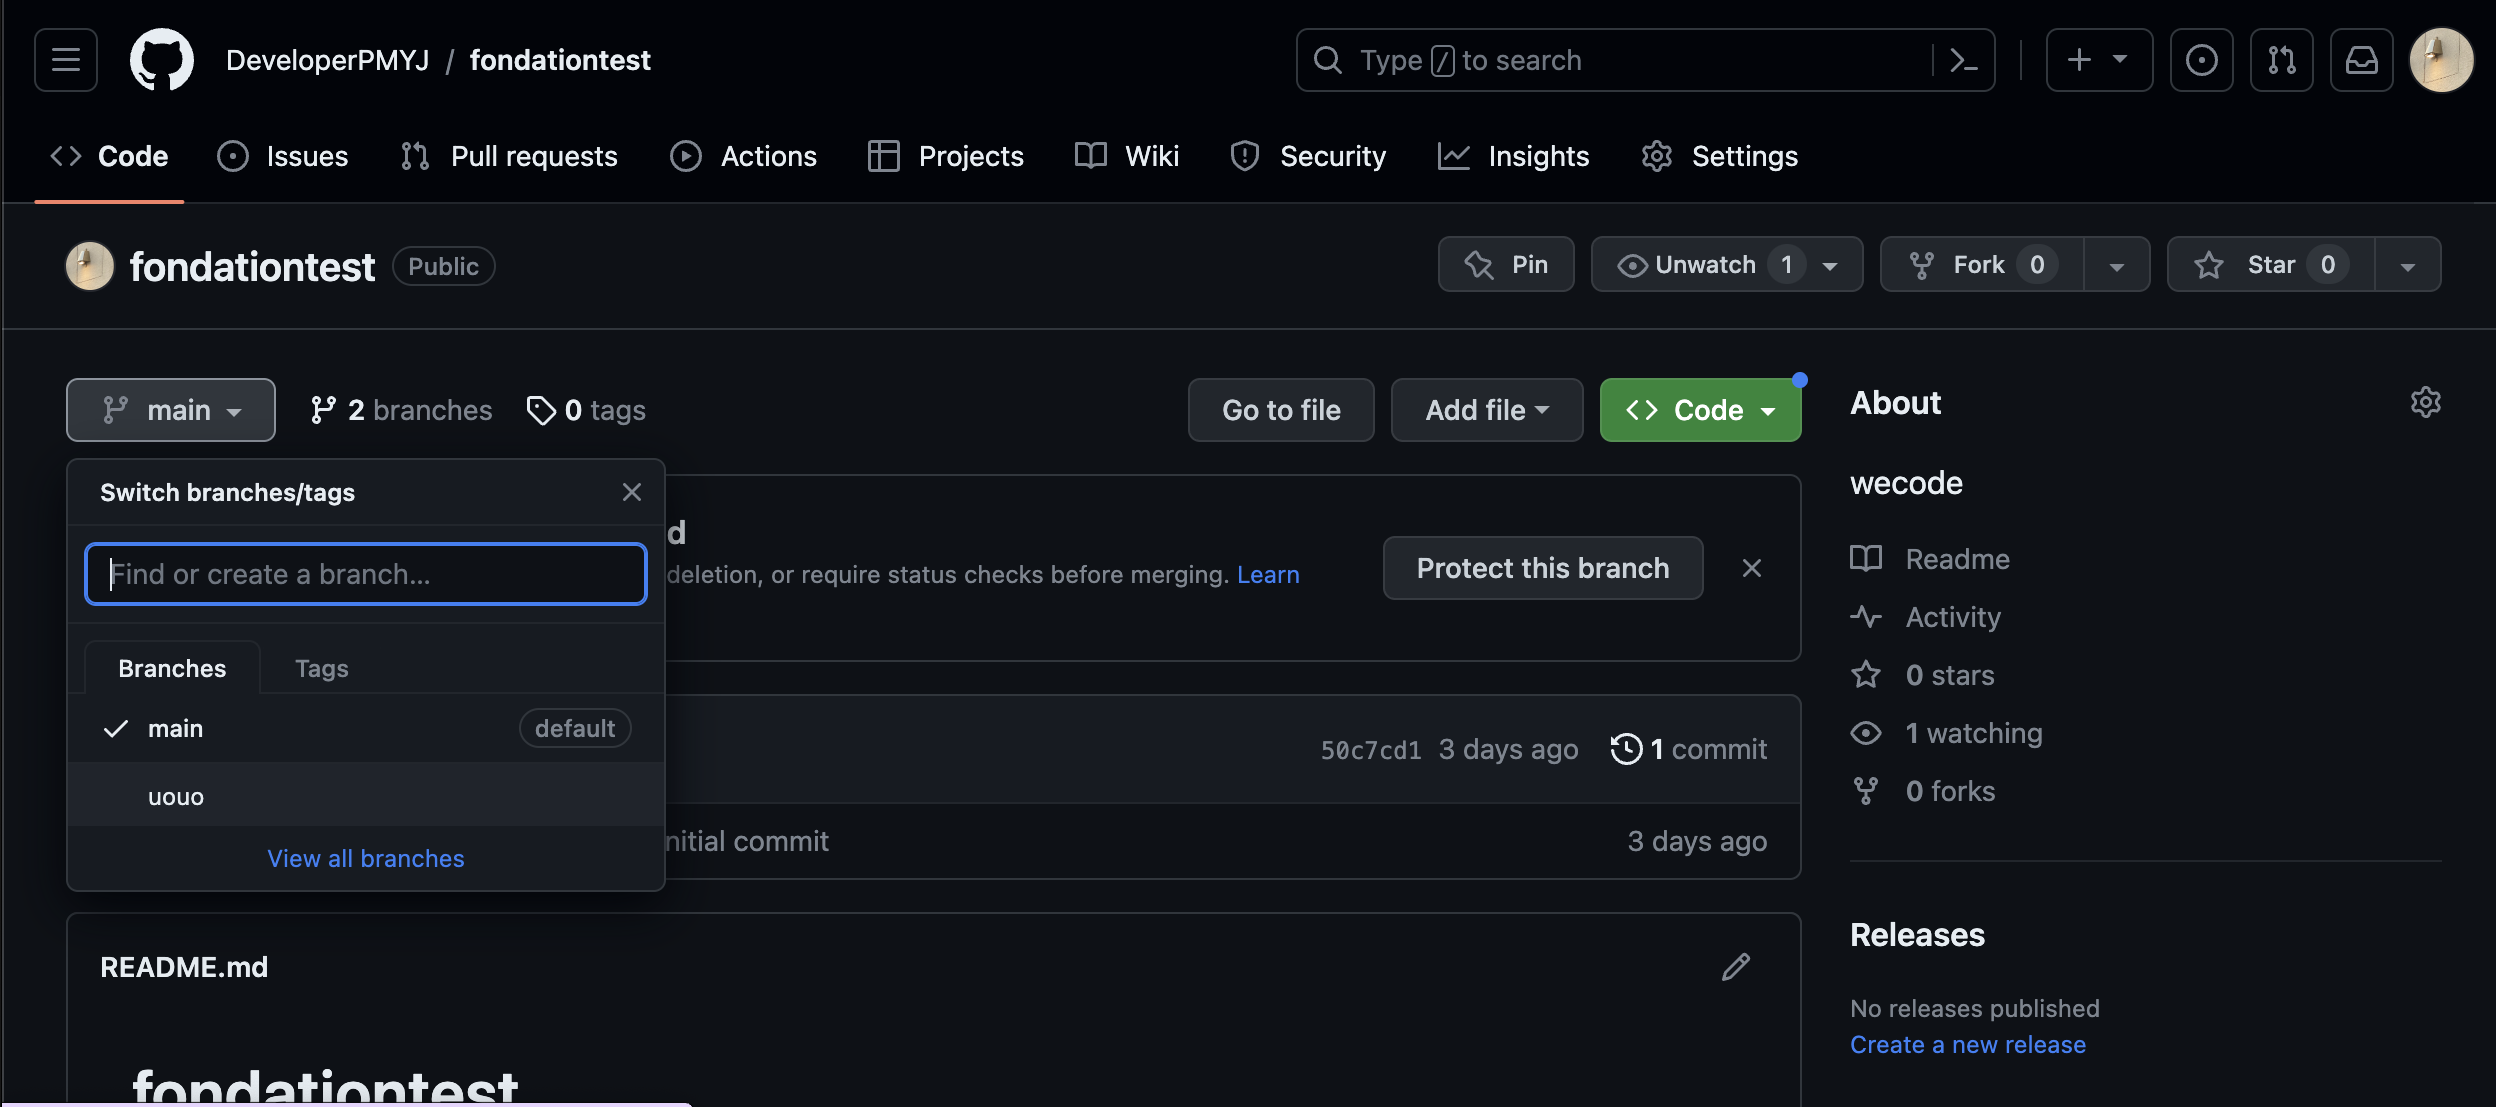Expand the Star lists dropdown arrow
The height and width of the screenshot is (1107, 2496).
click(2407, 265)
